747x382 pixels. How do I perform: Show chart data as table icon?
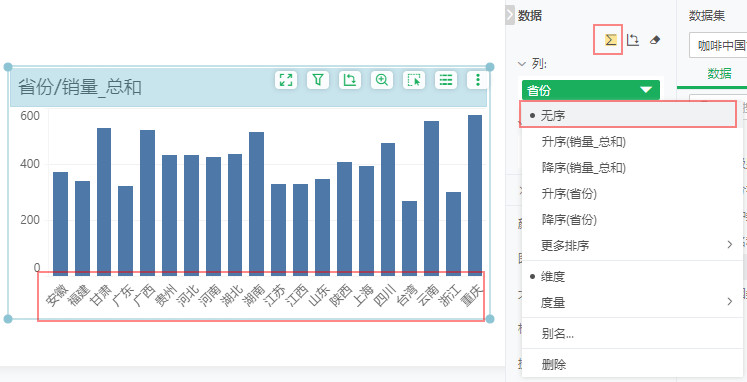pos(446,80)
